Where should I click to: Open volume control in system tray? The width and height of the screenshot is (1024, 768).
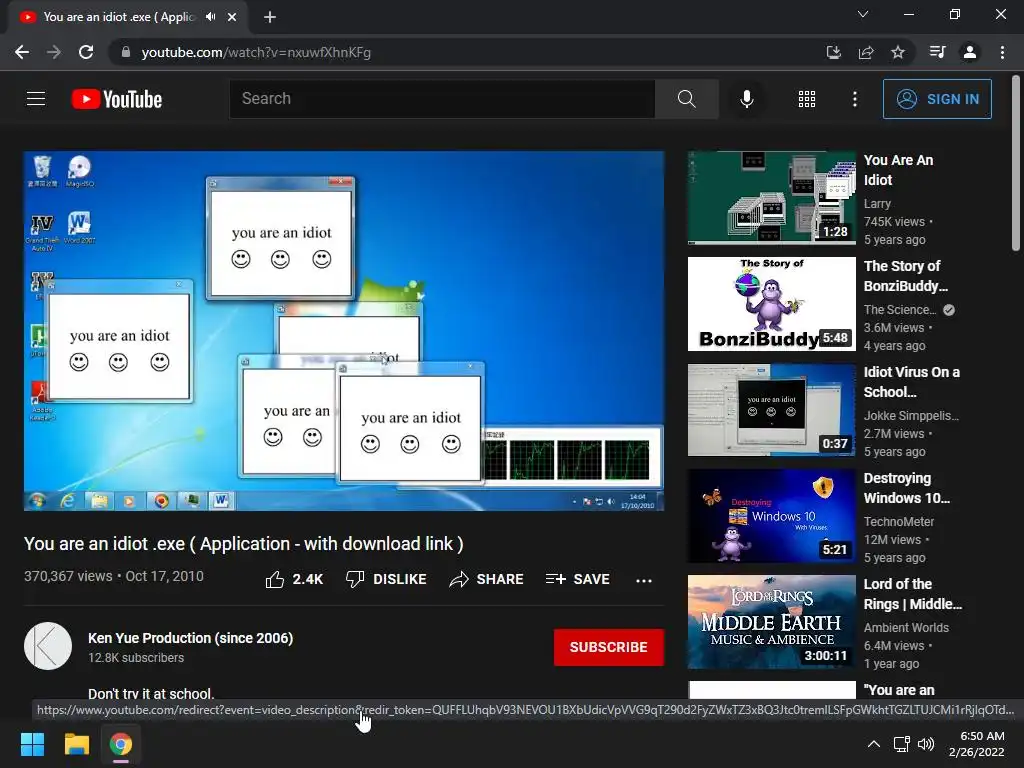pos(925,744)
